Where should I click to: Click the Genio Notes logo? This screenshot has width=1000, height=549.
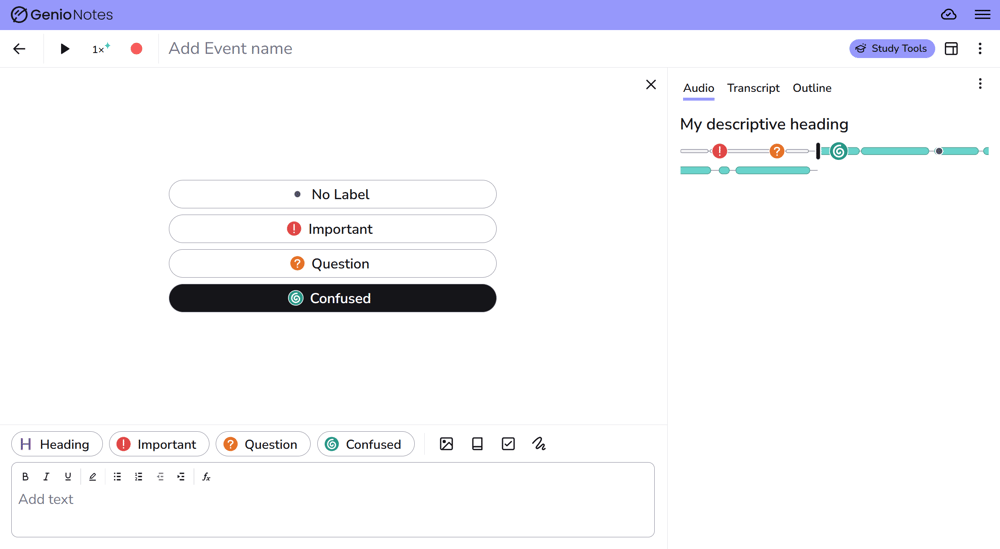point(62,15)
